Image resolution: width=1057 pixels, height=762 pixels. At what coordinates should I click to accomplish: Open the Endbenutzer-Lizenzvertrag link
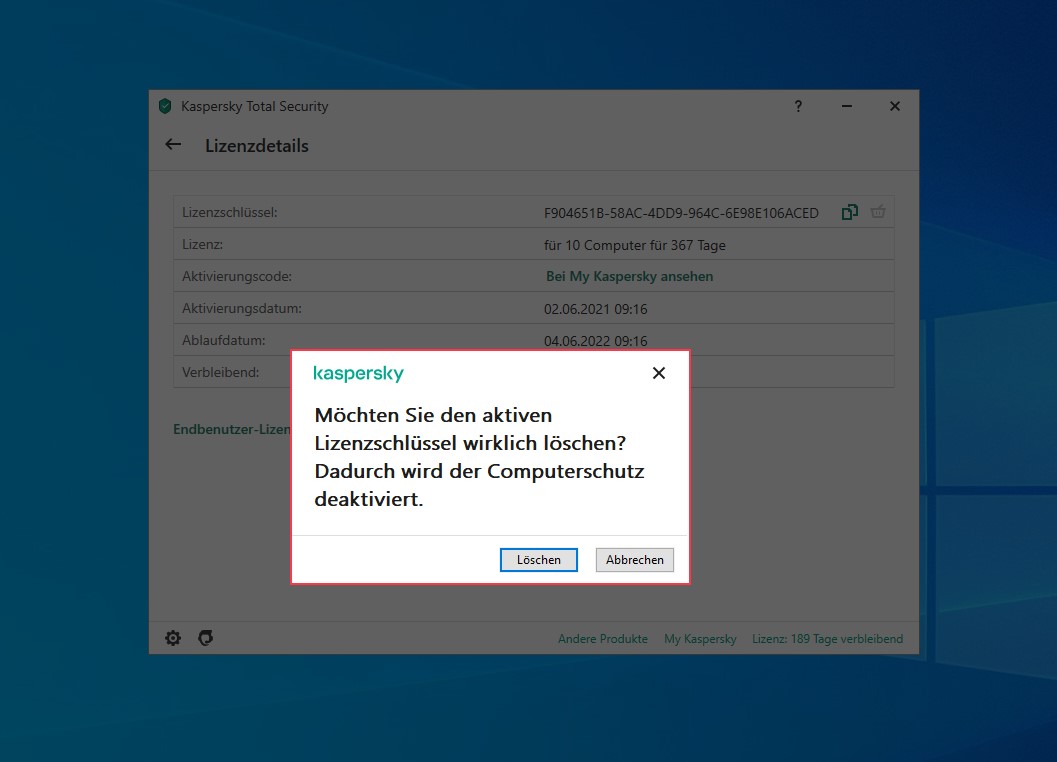click(232, 429)
